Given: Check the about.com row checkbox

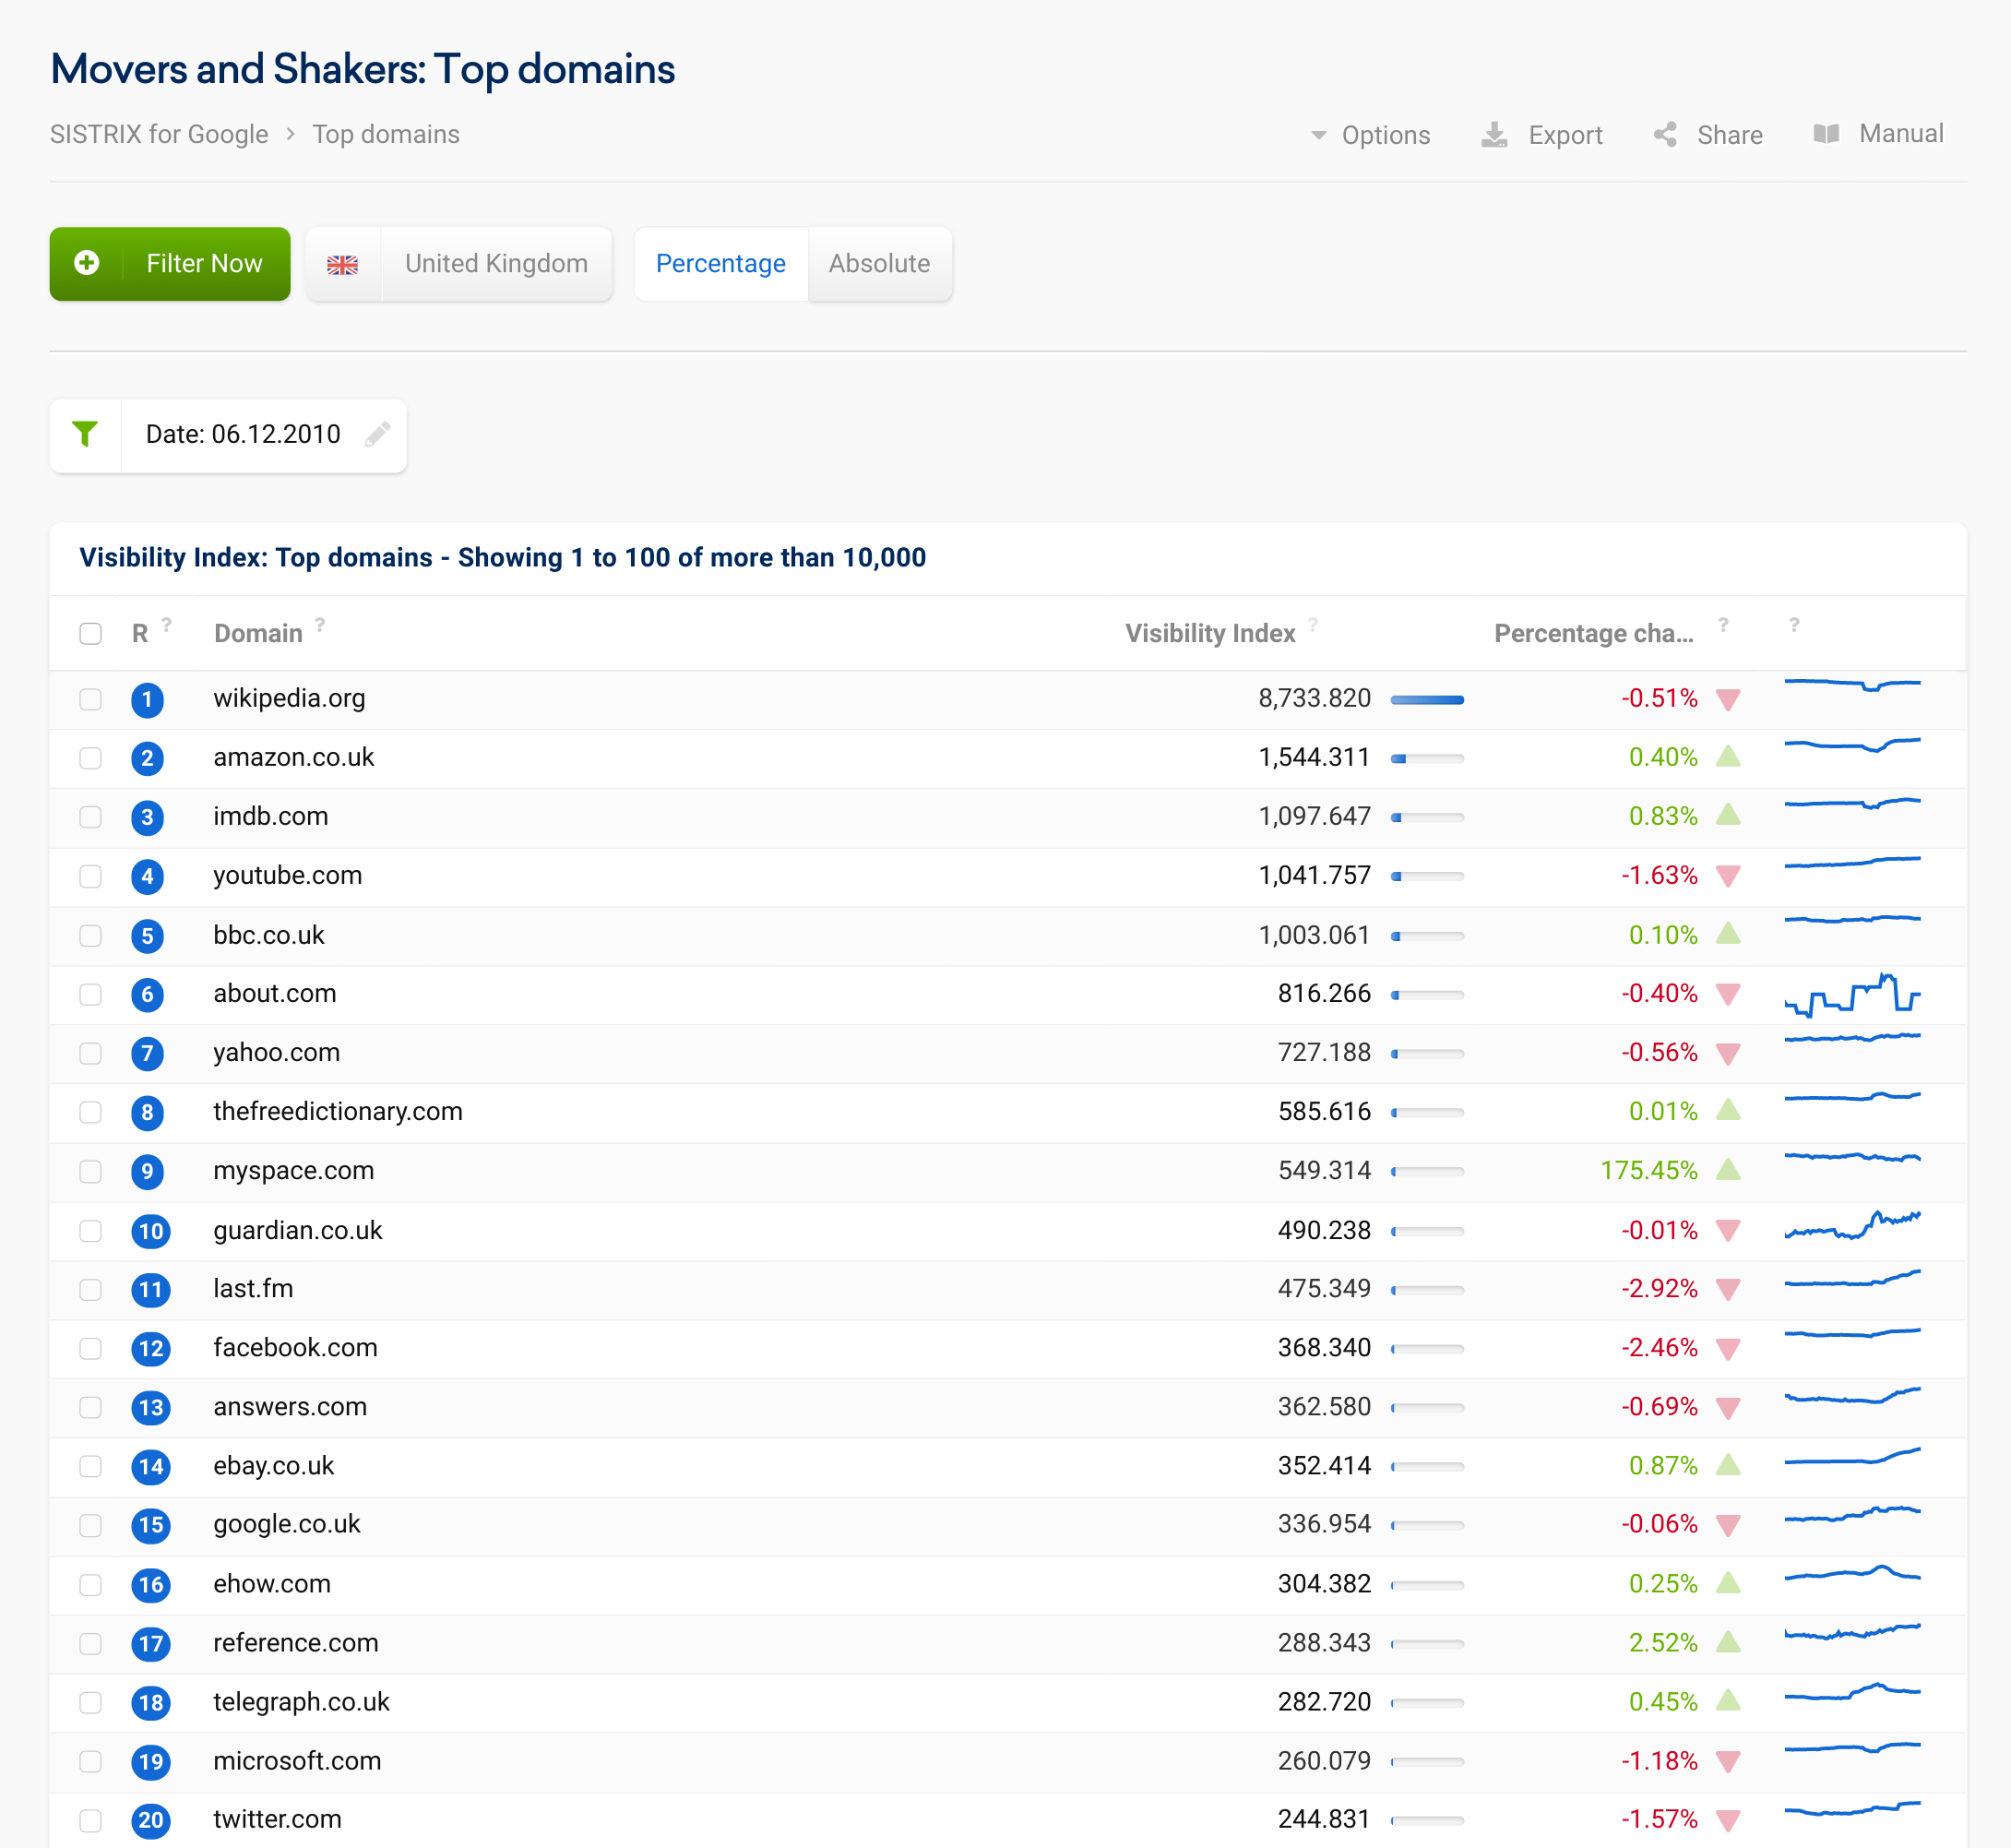Looking at the screenshot, I should pos(91,994).
